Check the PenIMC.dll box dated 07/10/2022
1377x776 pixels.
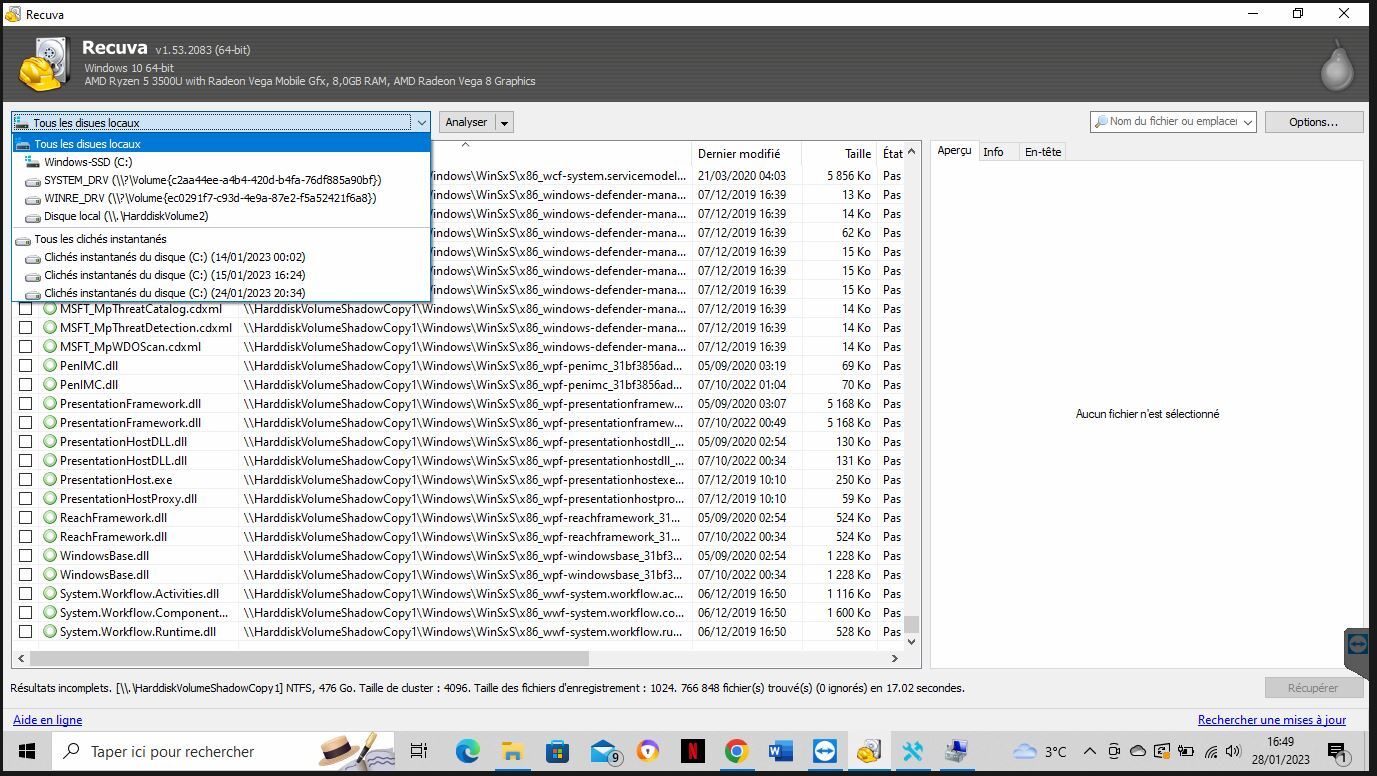coord(26,385)
